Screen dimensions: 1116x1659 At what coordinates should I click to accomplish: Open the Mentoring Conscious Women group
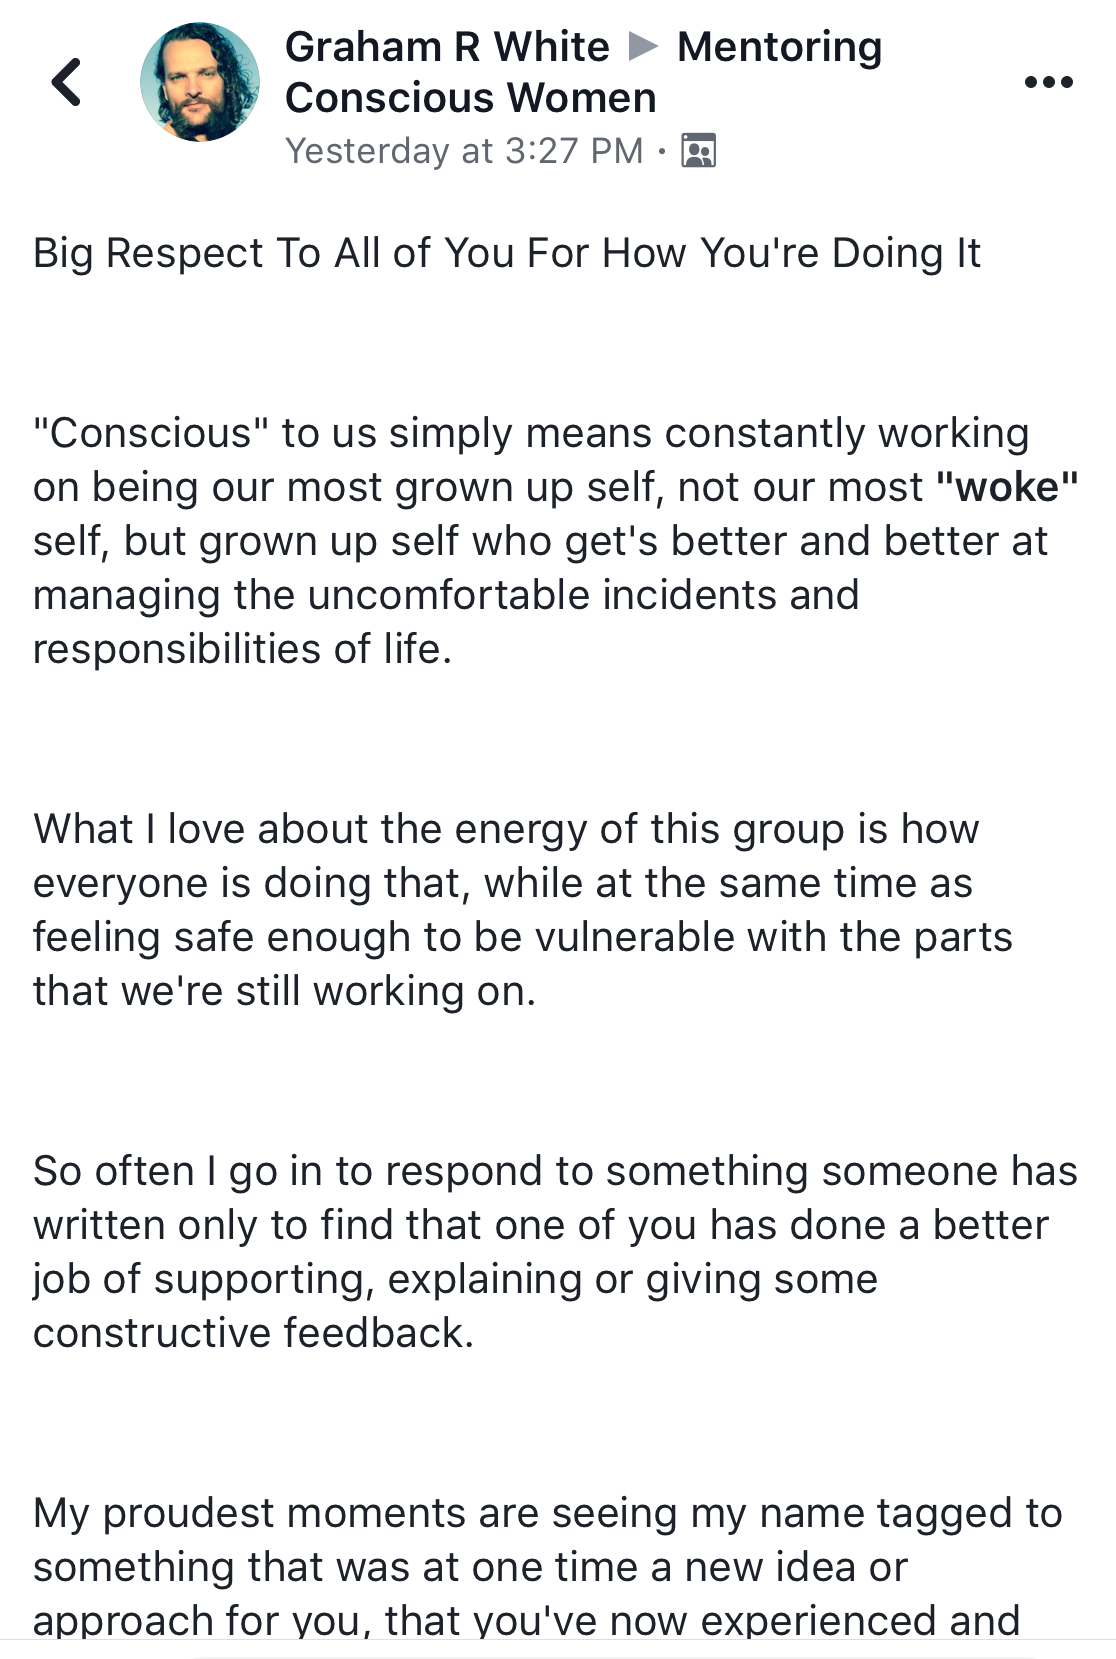583,72
